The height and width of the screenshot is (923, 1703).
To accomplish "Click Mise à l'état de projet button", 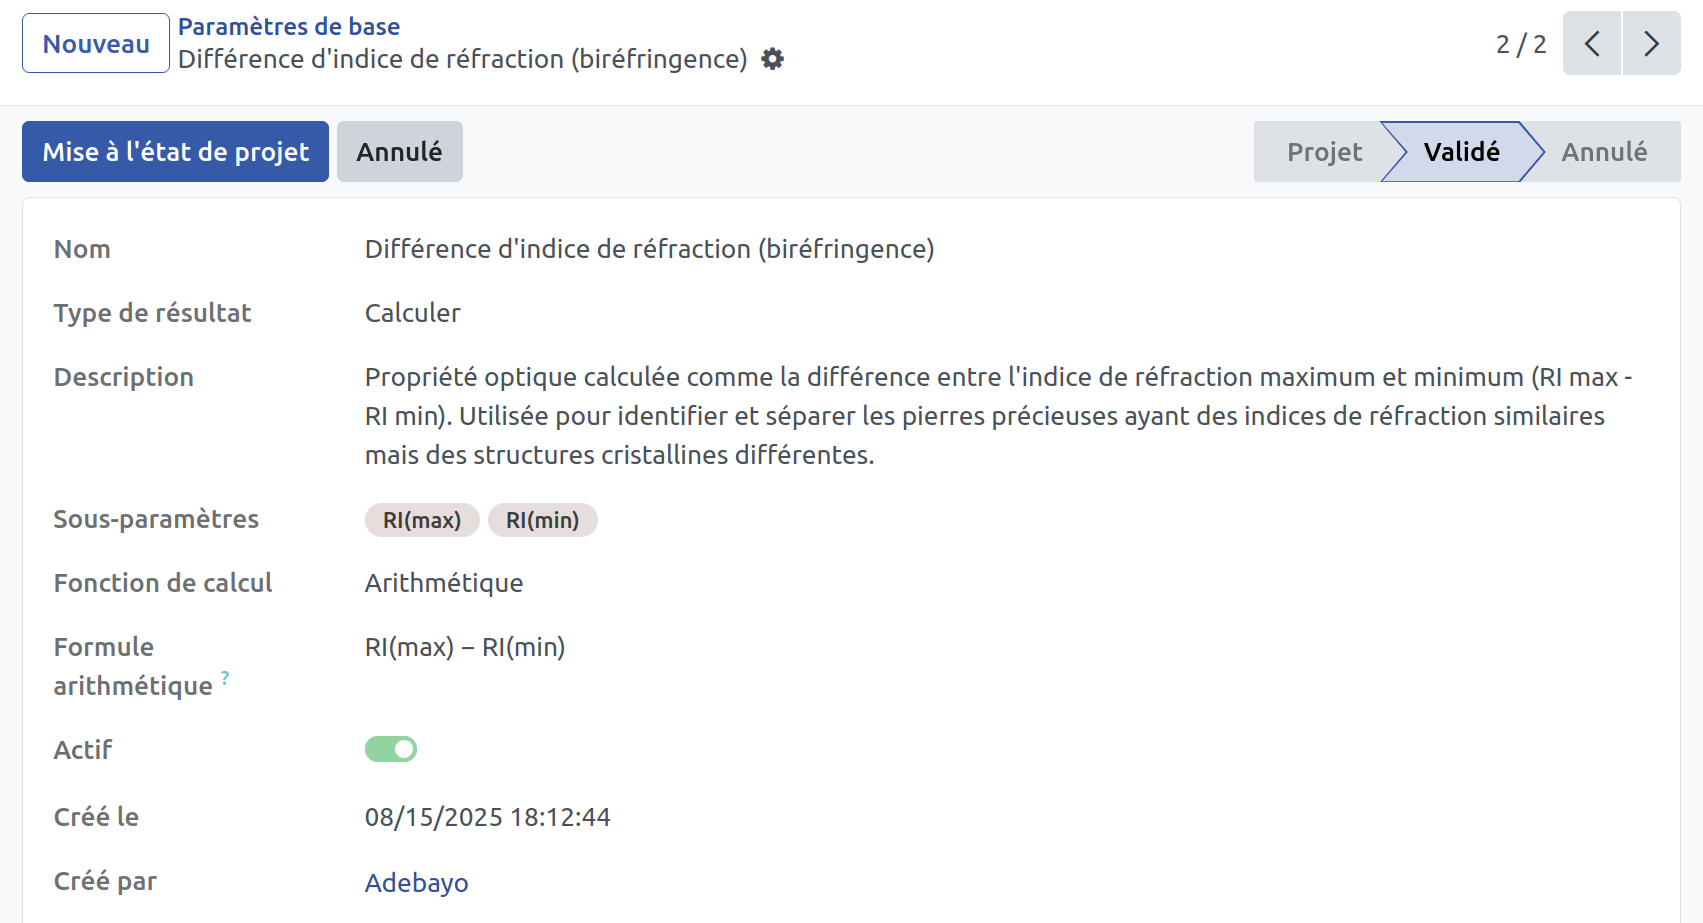I will [x=175, y=151].
